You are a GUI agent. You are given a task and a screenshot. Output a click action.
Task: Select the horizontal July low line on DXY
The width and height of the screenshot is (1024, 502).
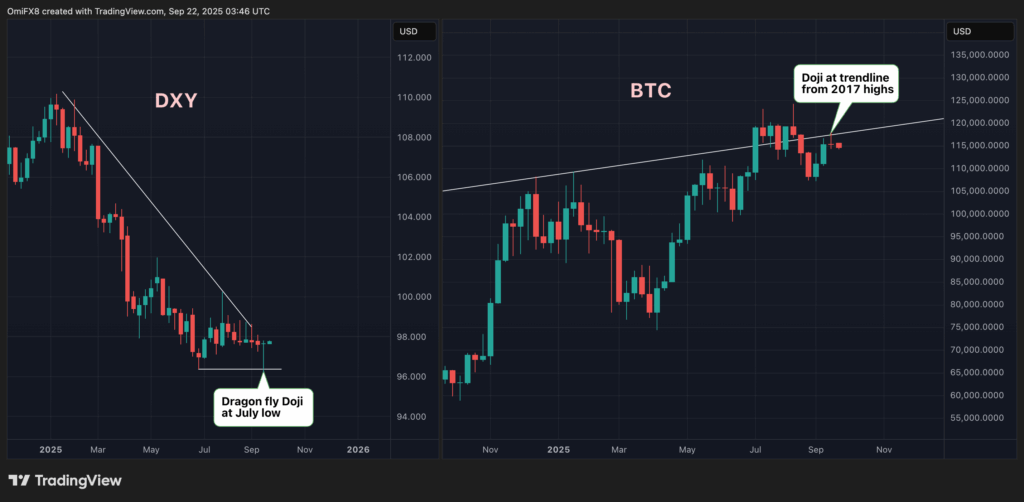pos(240,369)
